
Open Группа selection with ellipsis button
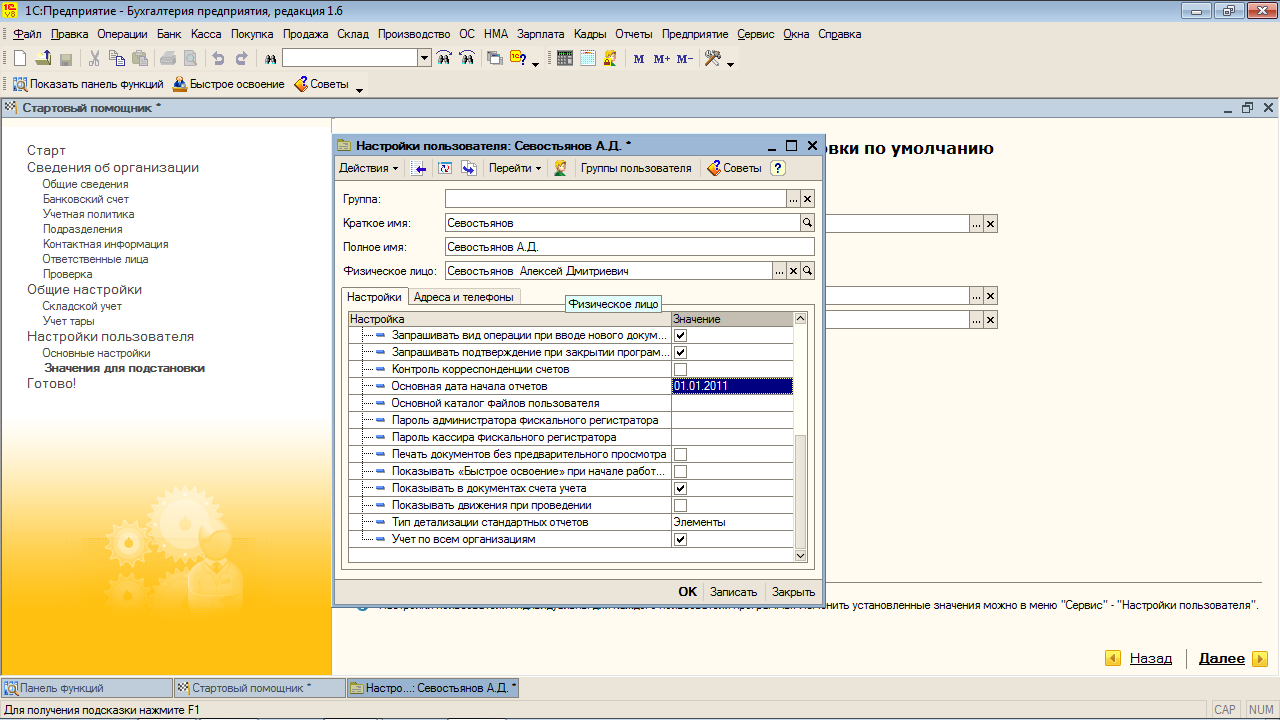(x=794, y=199)
